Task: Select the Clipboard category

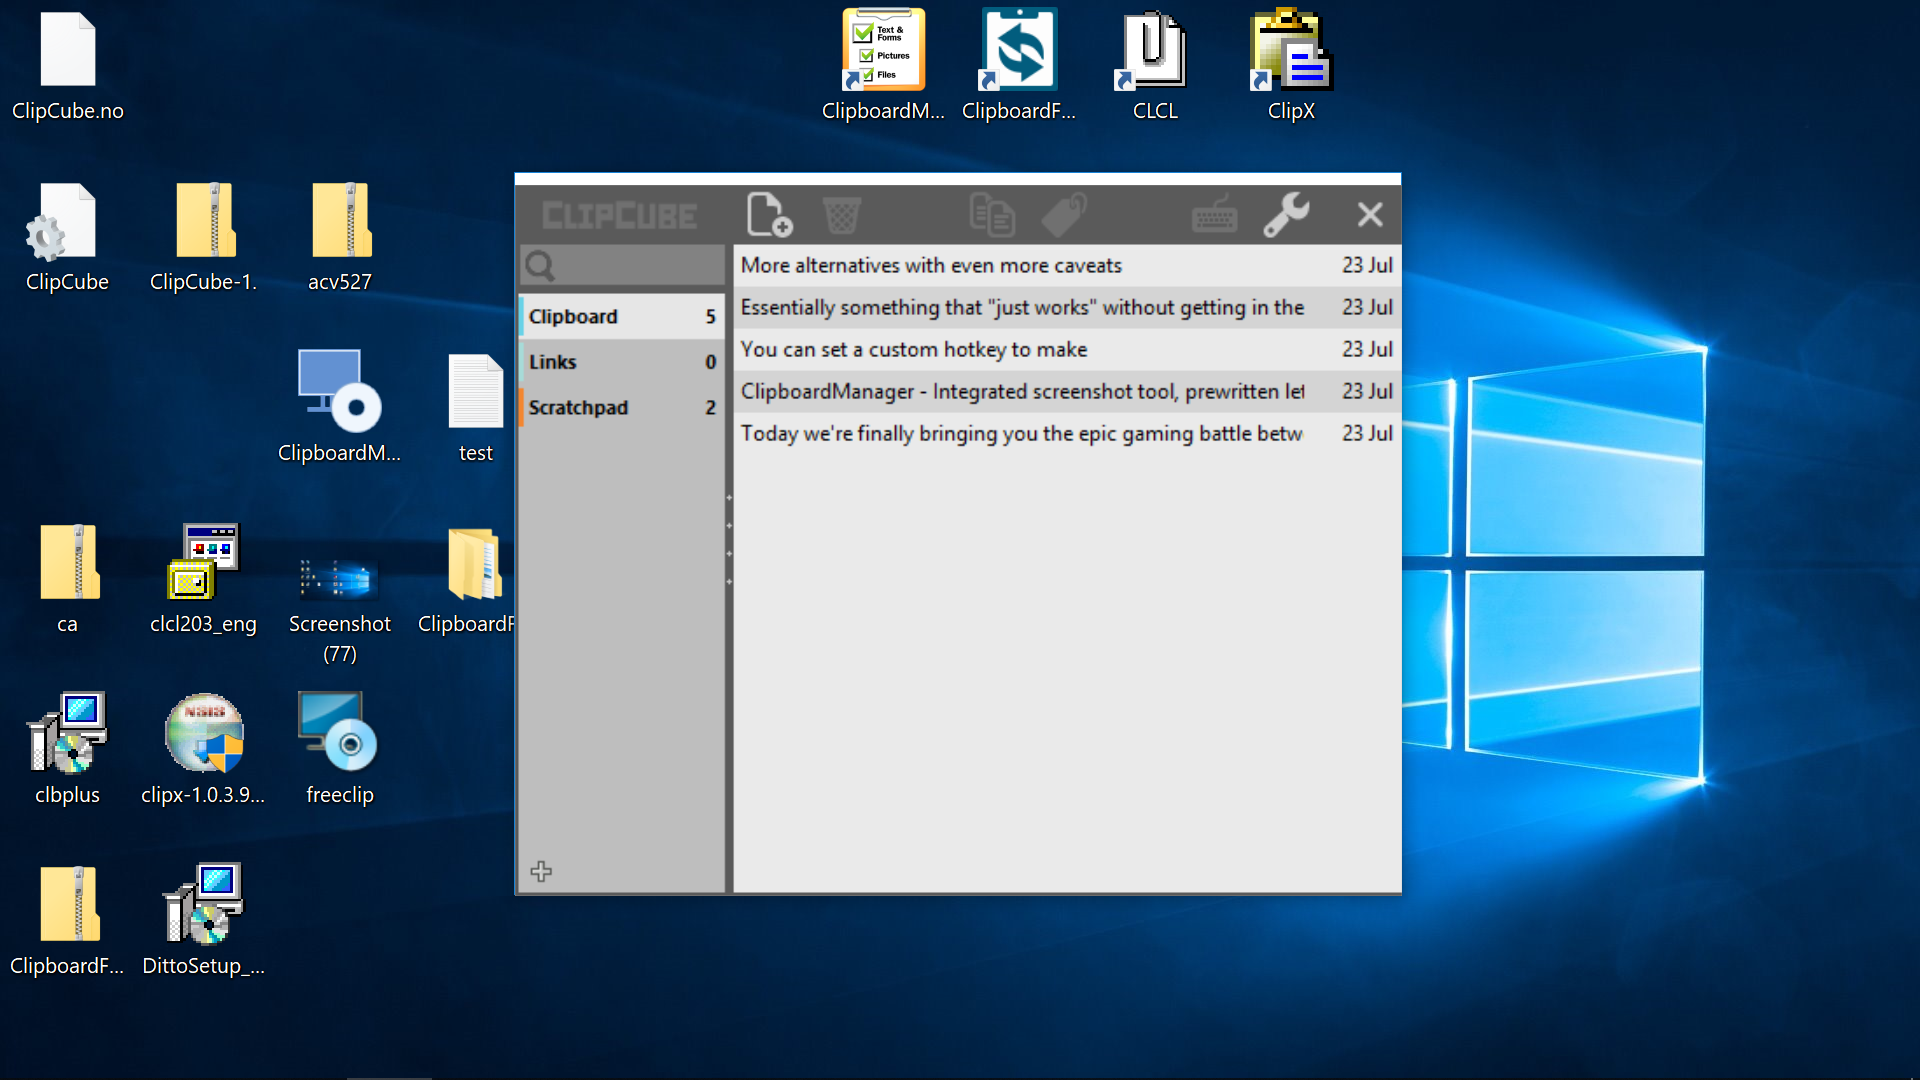Action: [x=620, y=316]
